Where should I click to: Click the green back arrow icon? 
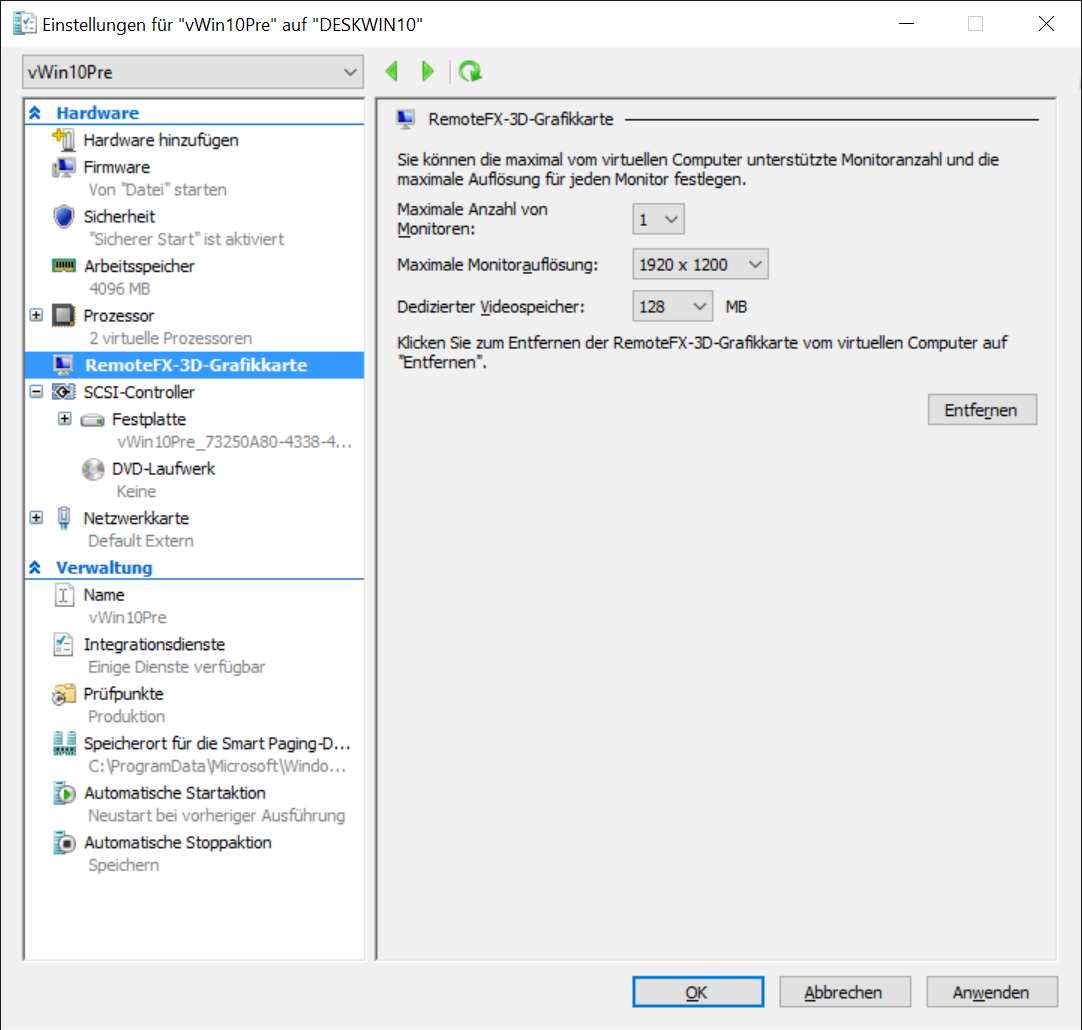(x=392, y=71)
